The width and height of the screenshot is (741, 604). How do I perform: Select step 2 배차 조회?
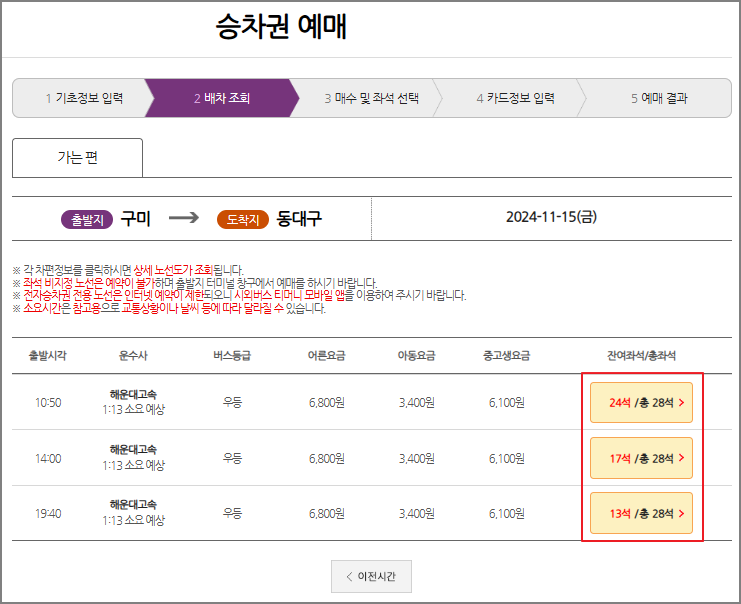click(x=222, y=98)
